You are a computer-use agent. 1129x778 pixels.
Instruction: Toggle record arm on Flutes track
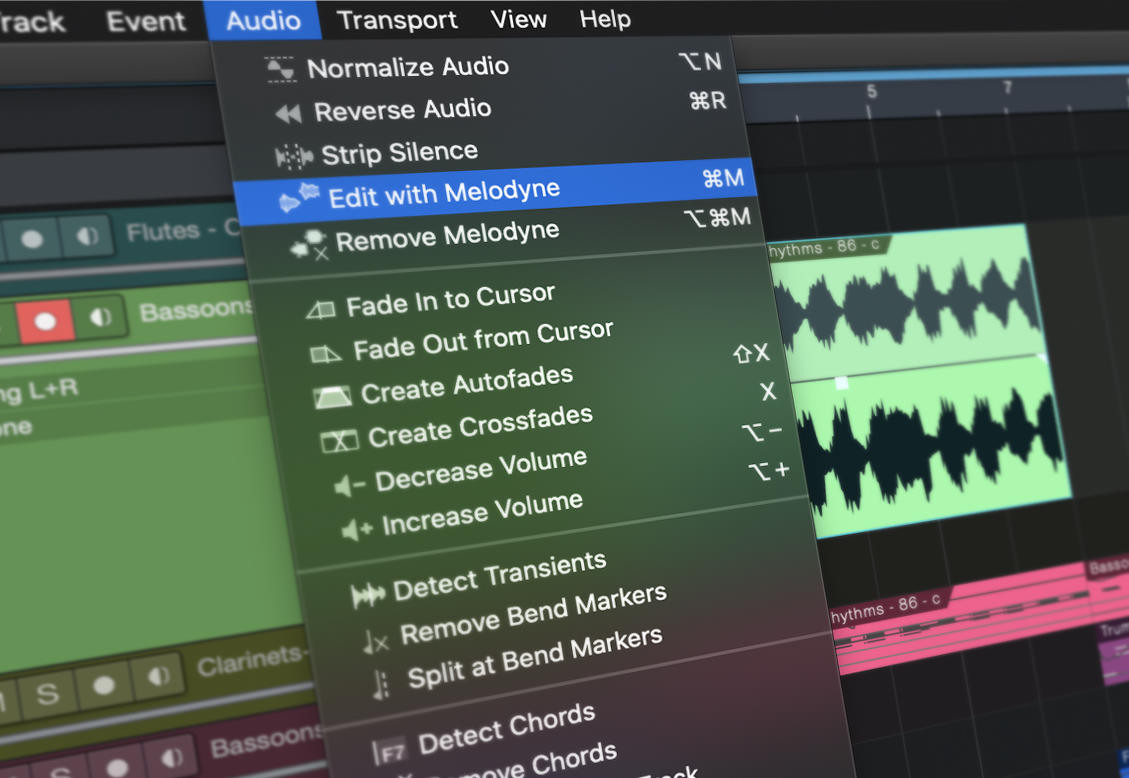pyautogui.click(x=32, y=239)
